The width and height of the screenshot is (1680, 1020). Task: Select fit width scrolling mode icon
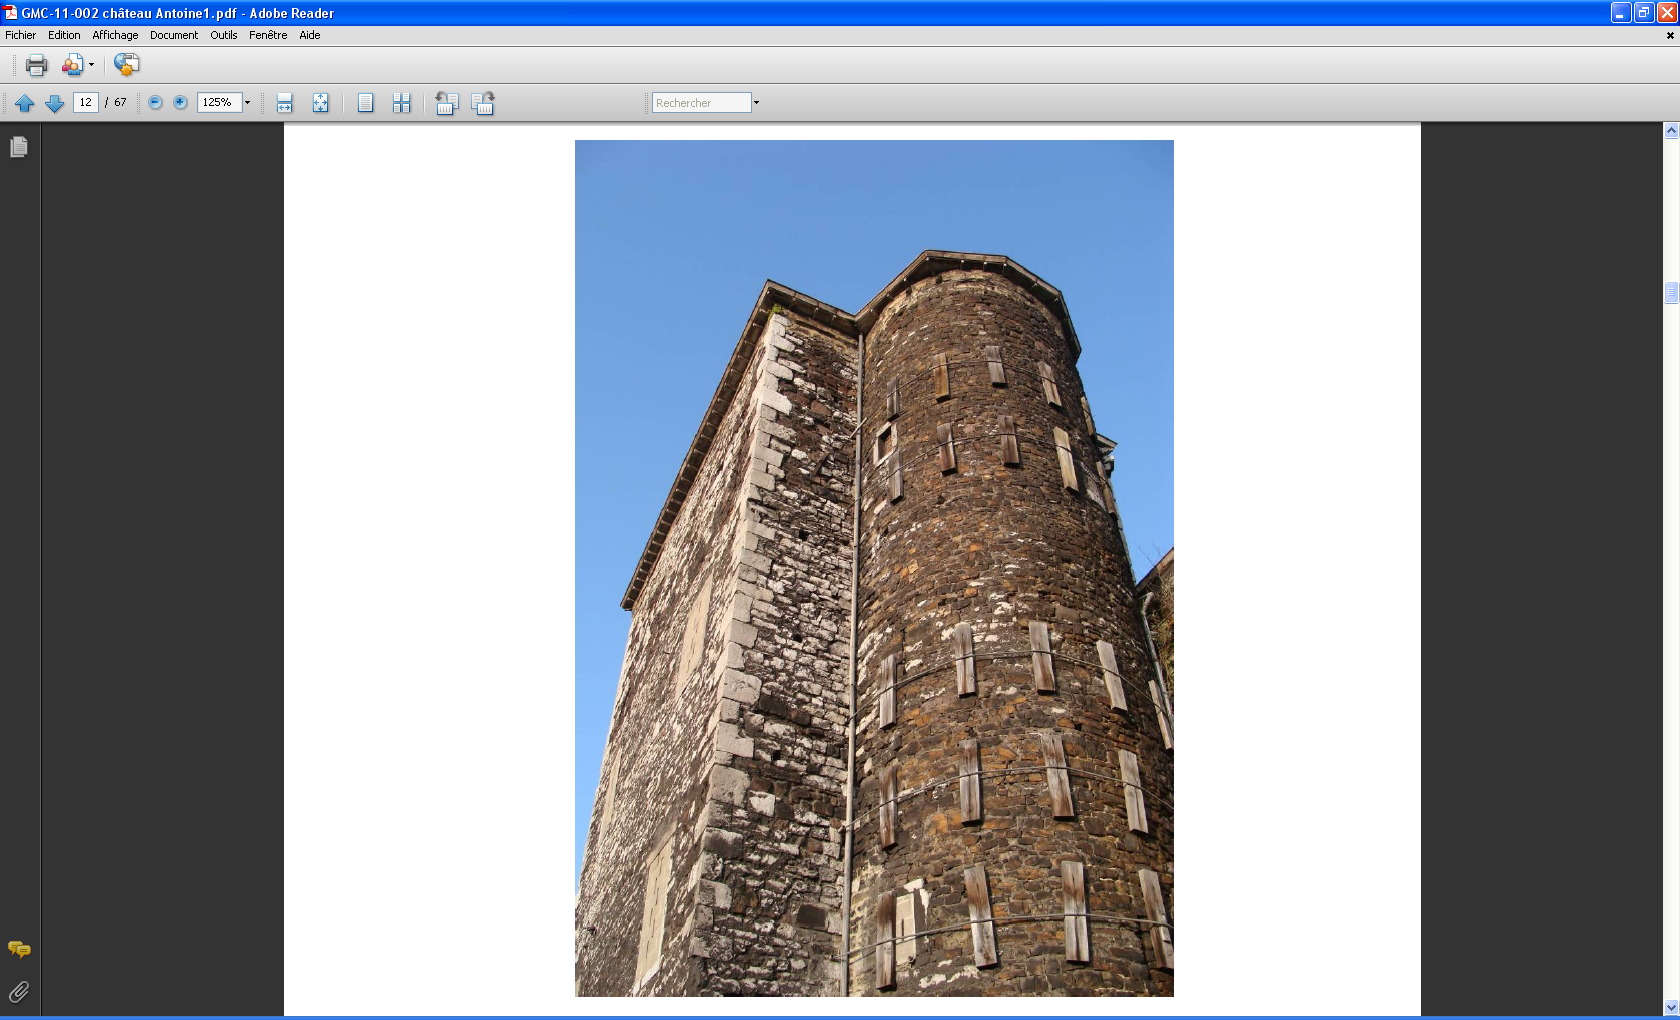pos(285,103)
